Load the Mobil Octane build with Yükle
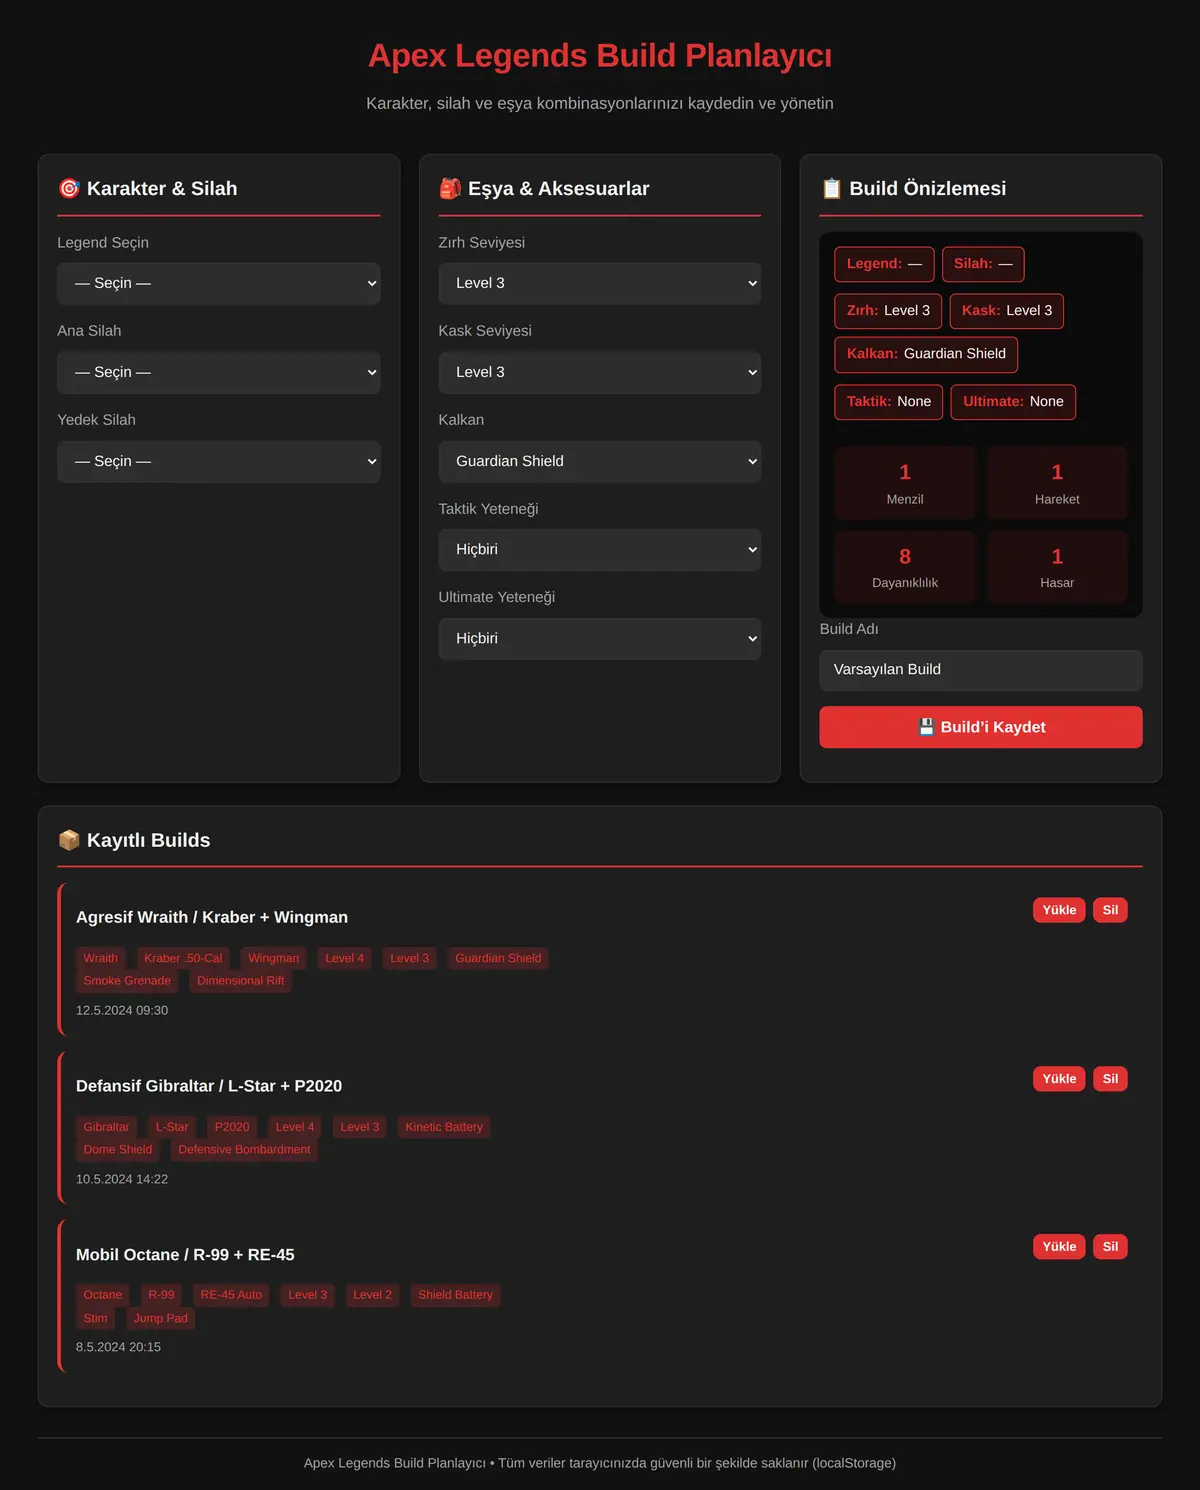 (x=1059, y=1247)
